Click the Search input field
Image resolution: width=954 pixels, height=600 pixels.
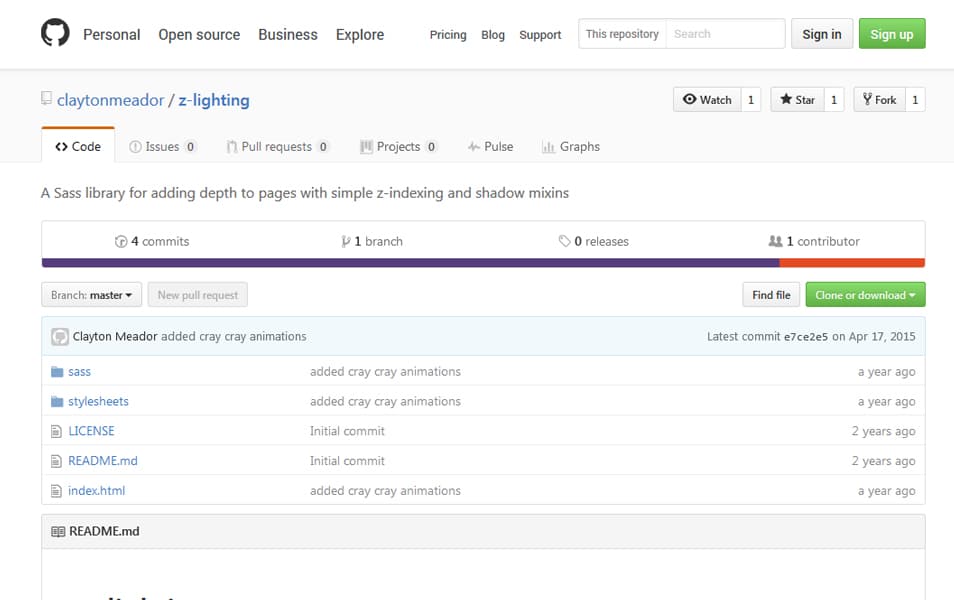tap(725, 34)
